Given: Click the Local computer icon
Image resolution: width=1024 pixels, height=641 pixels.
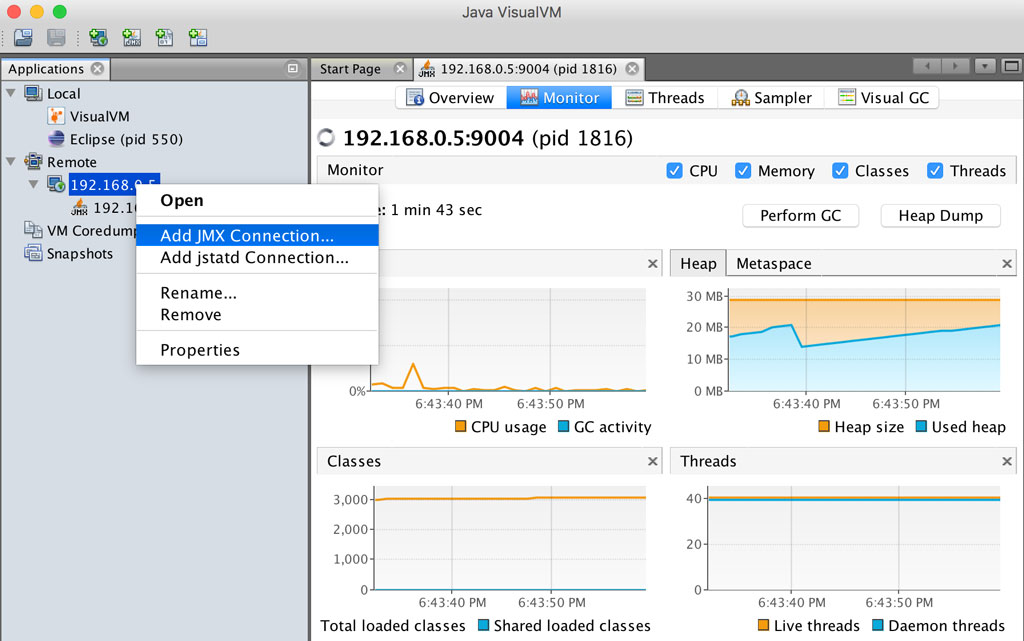Looking at the screenshot, I should click(x=33, y=93).
